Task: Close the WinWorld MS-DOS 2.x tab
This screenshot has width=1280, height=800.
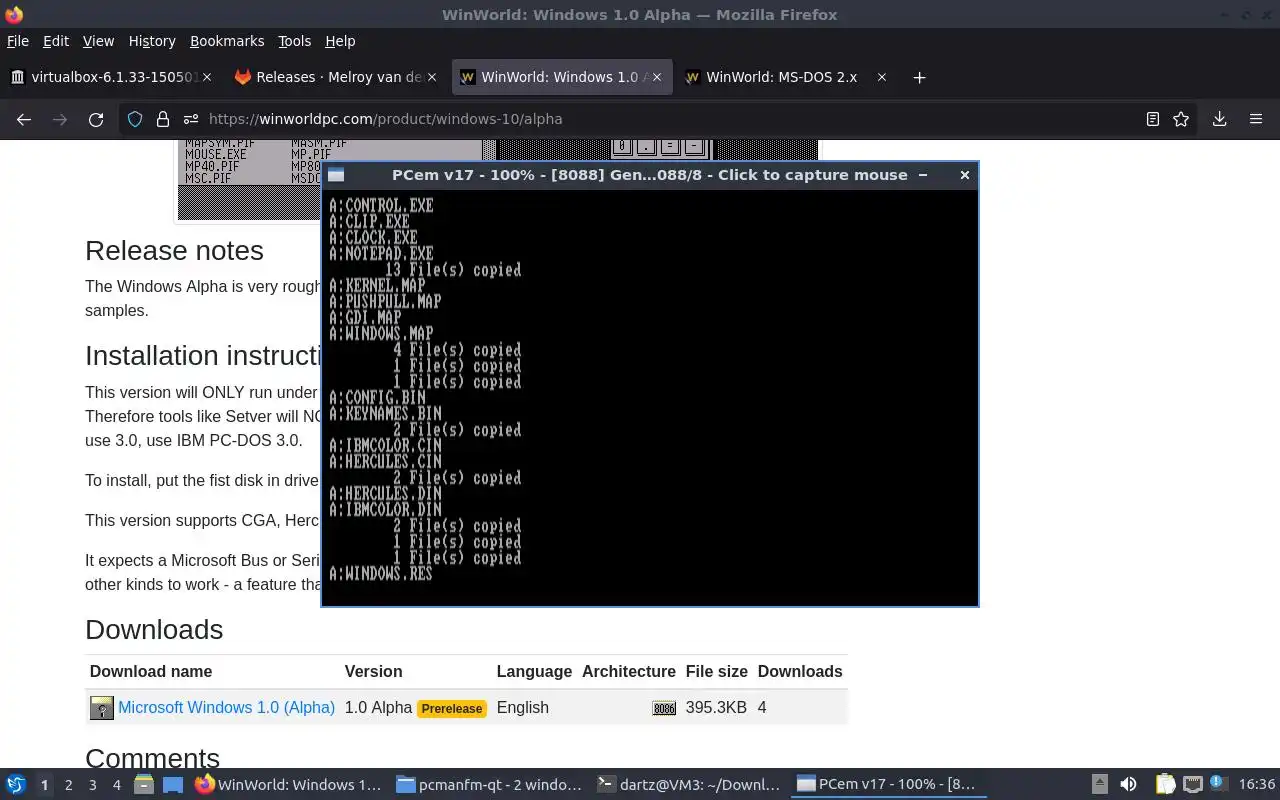Action: (881, 77)
